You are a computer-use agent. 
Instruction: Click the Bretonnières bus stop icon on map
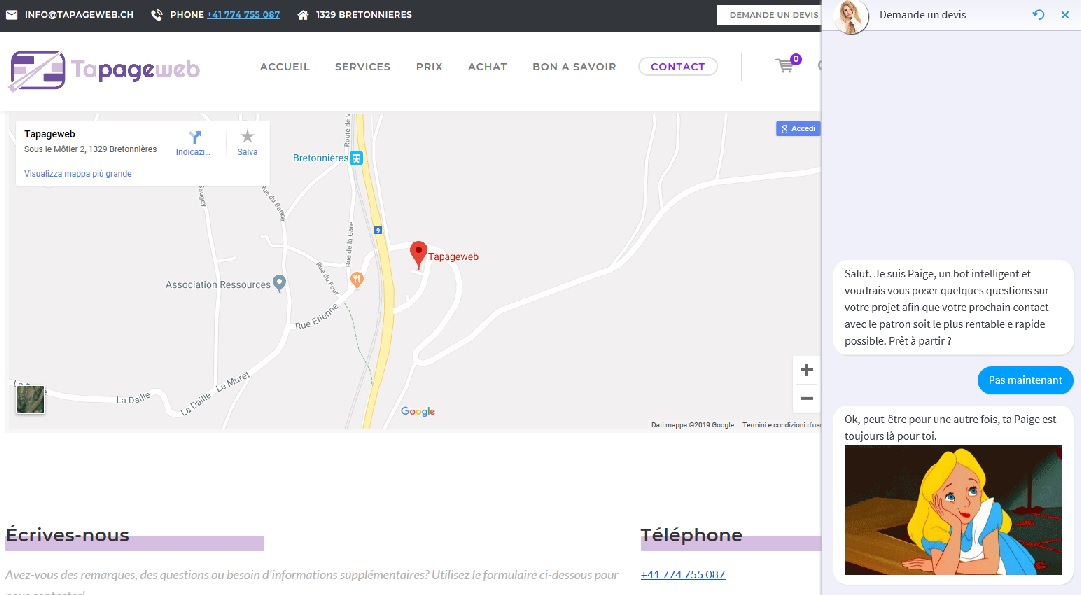pos(356,158)
